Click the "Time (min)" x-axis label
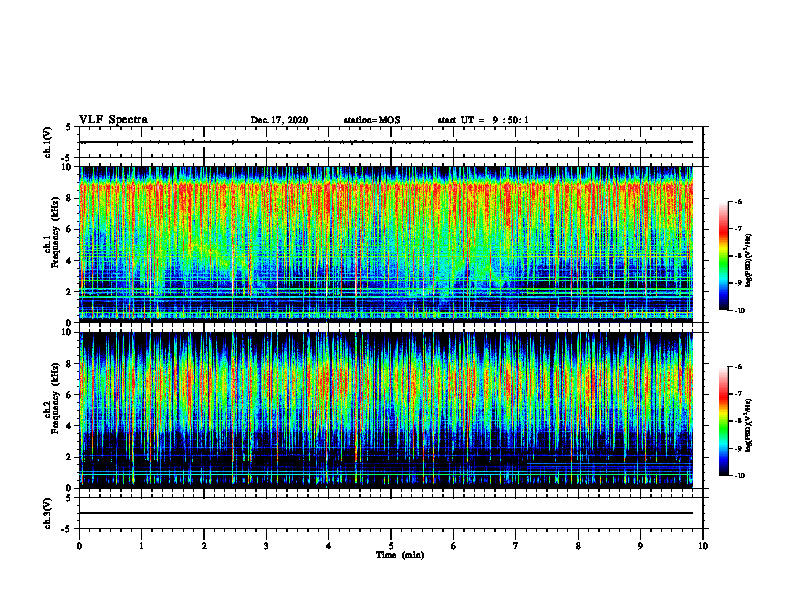 coord(400,555)
